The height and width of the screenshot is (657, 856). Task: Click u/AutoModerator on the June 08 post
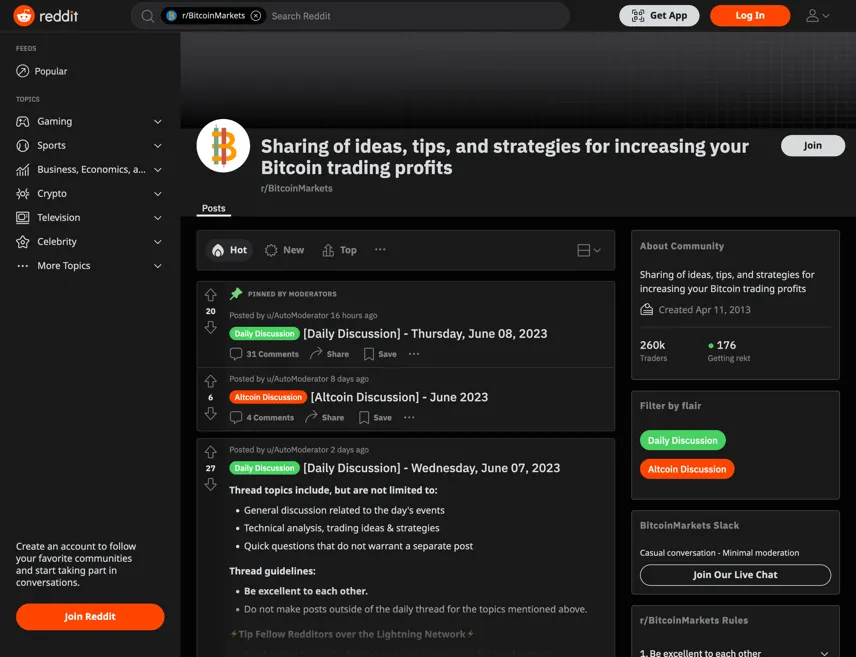[297, 315]
